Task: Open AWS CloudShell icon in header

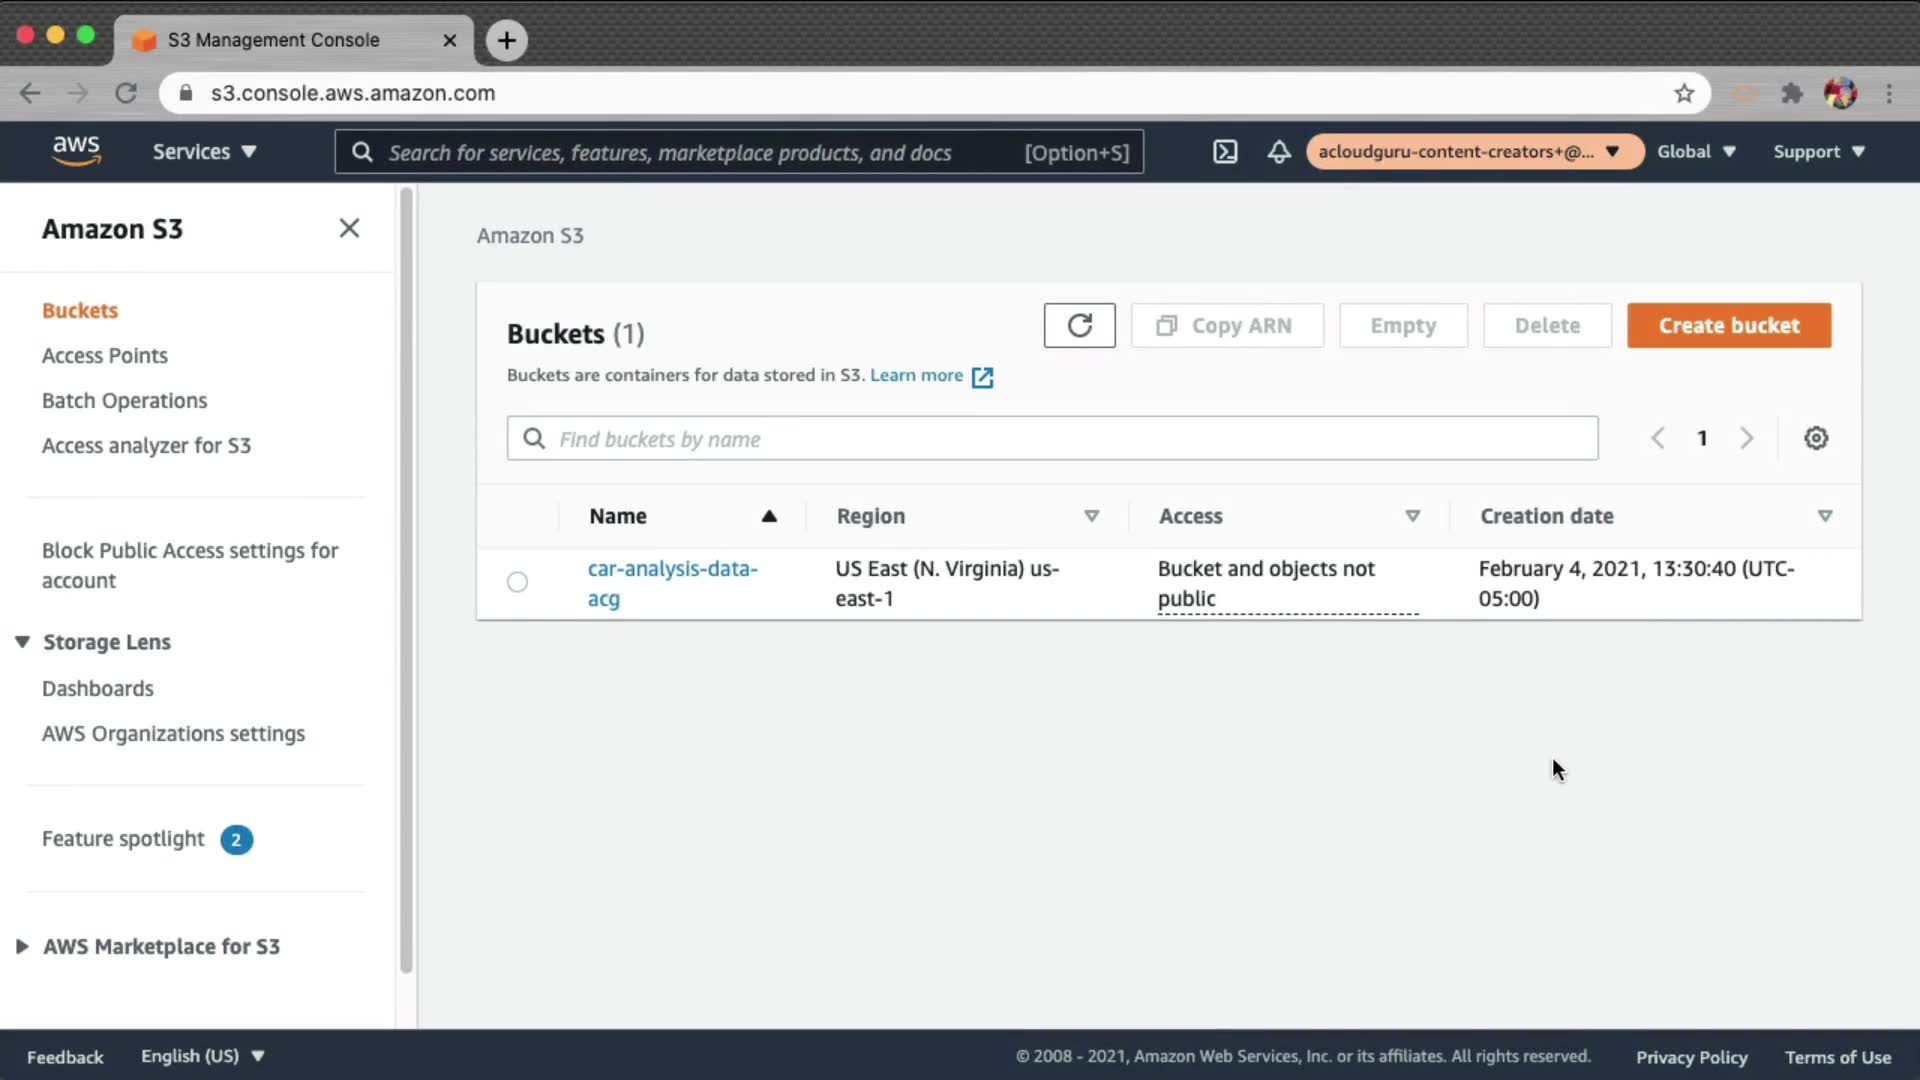Action: pyautogui.click(x=1225, y=152)
